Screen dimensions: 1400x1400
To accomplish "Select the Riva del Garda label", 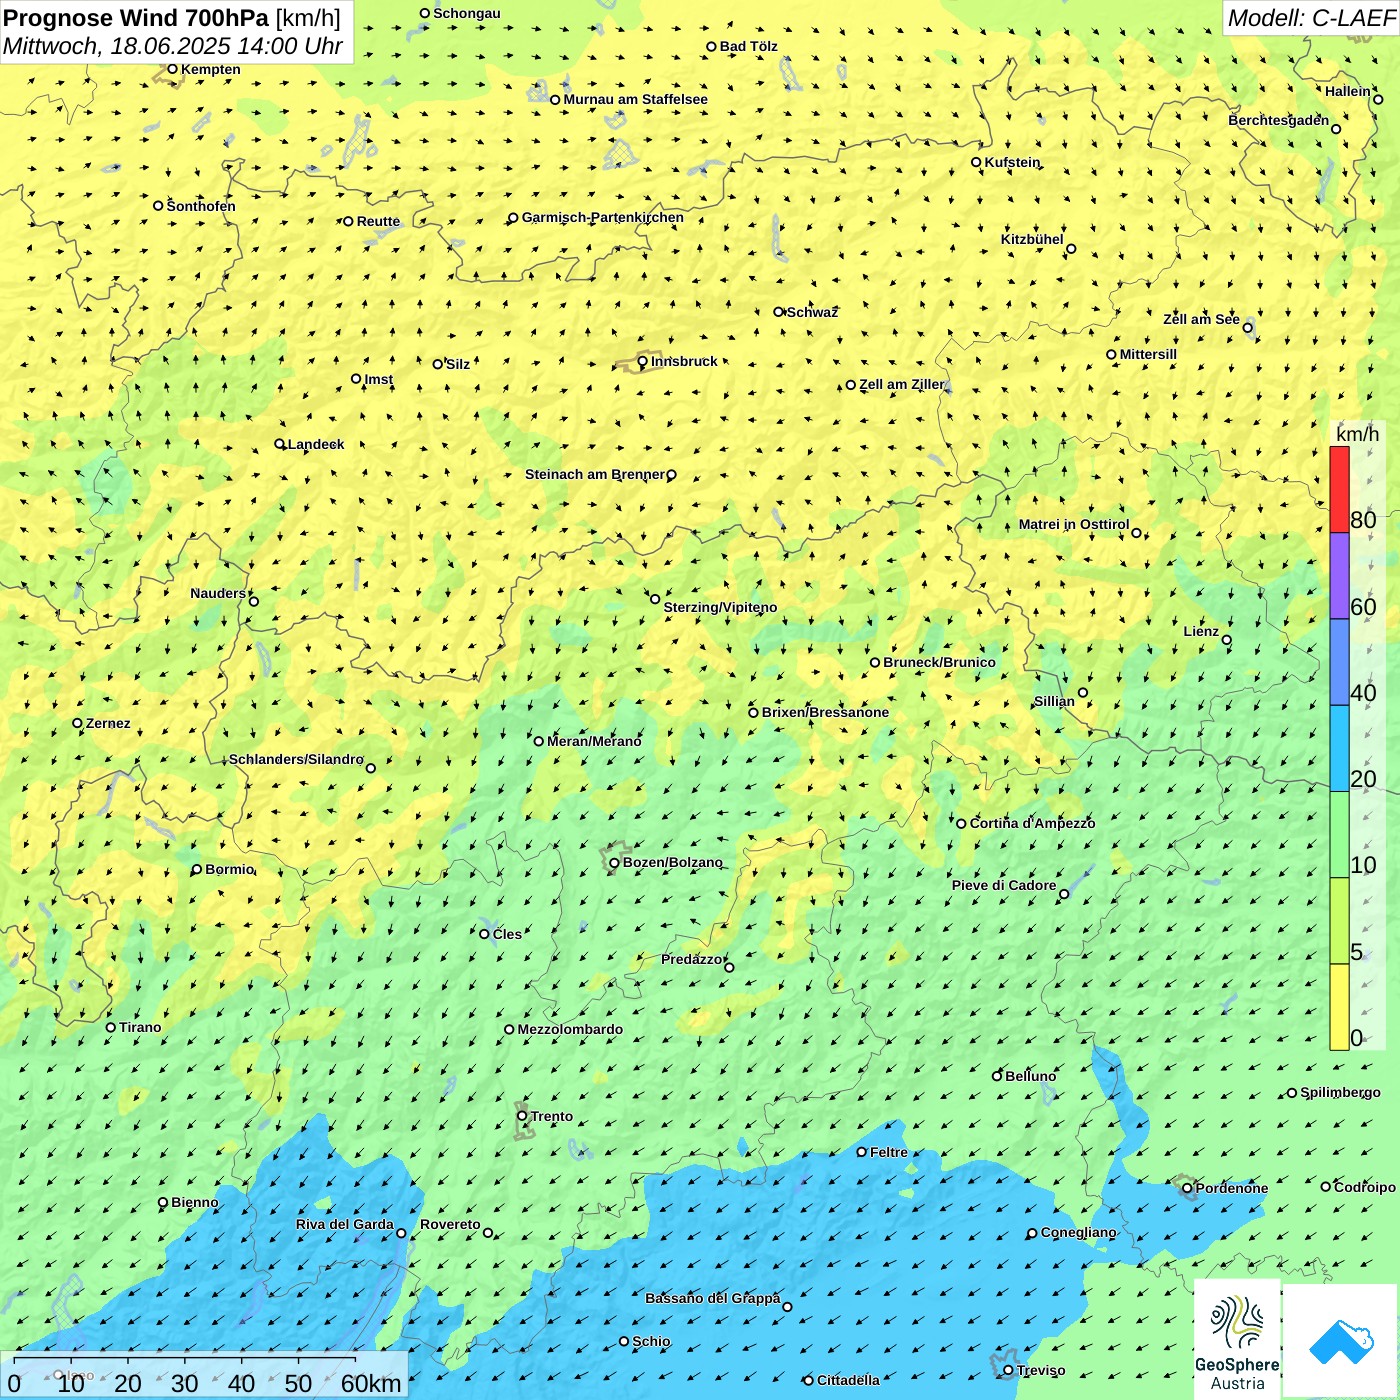I will [x=345, y=1224].
